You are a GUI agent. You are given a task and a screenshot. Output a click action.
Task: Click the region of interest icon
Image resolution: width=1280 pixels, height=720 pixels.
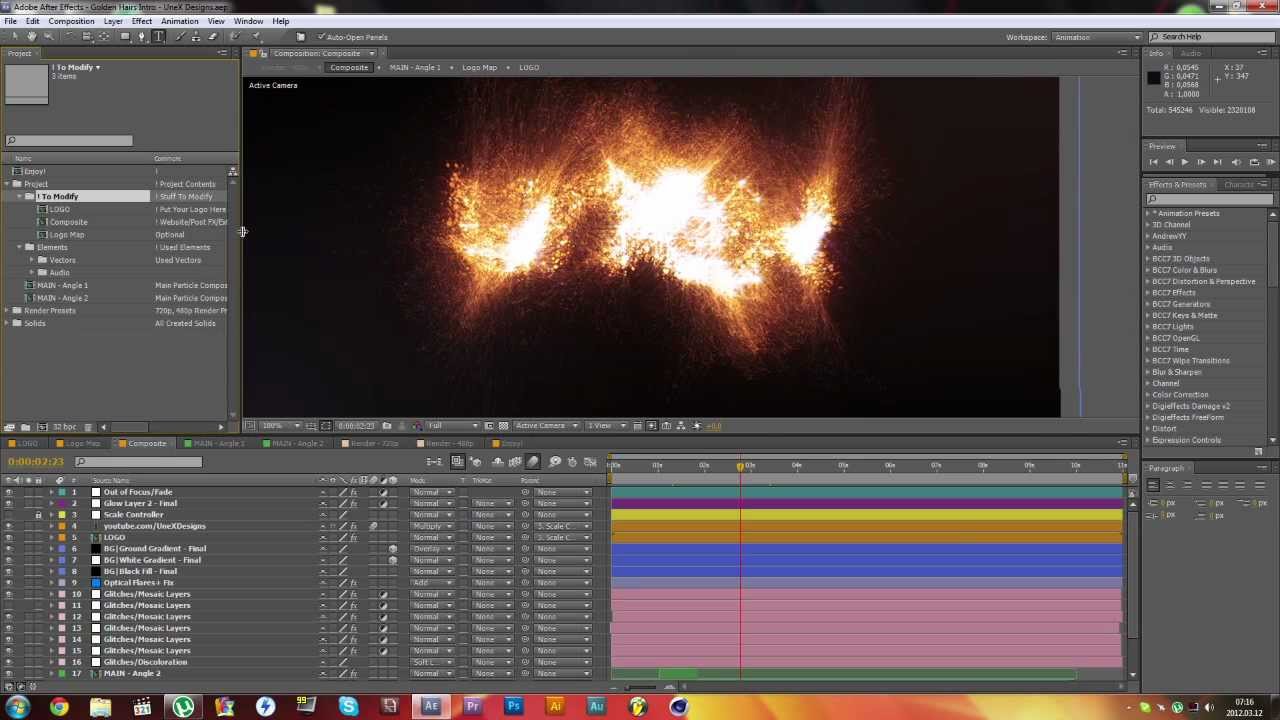489,426
